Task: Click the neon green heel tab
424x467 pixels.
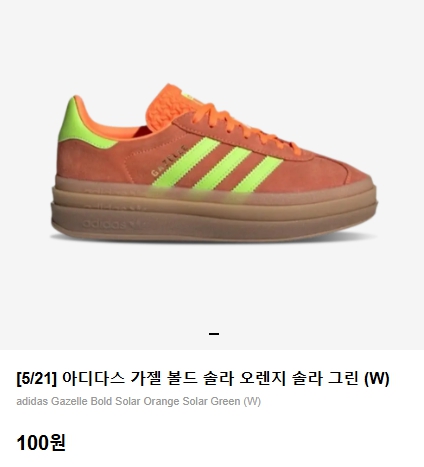Action: coord(83,124)
